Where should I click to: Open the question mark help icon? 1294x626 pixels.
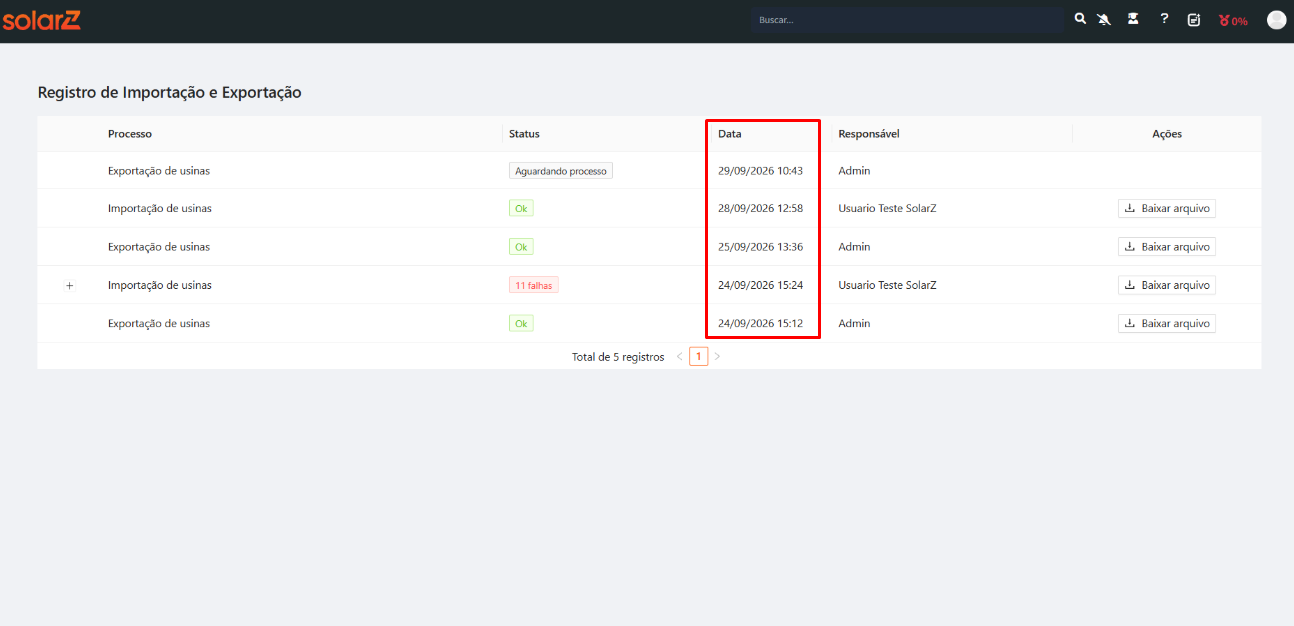(1164, 19)
